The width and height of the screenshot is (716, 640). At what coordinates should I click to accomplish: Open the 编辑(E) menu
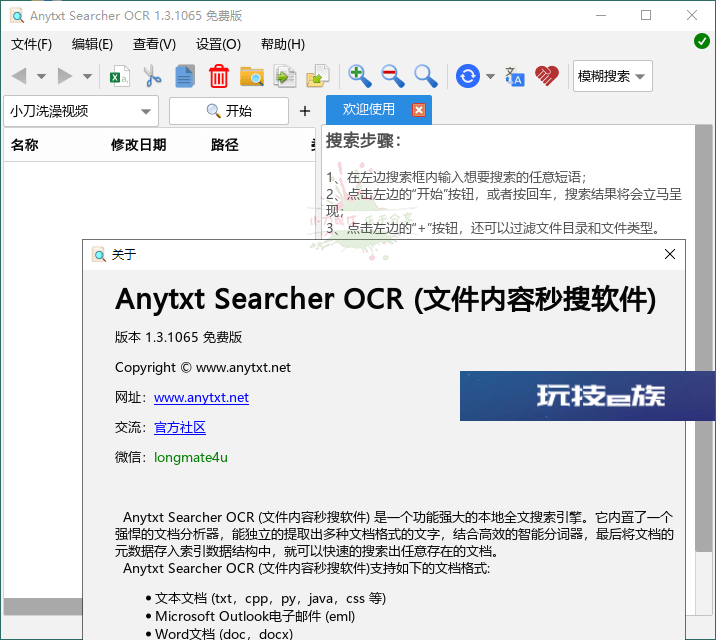click(x=92, y=44)
